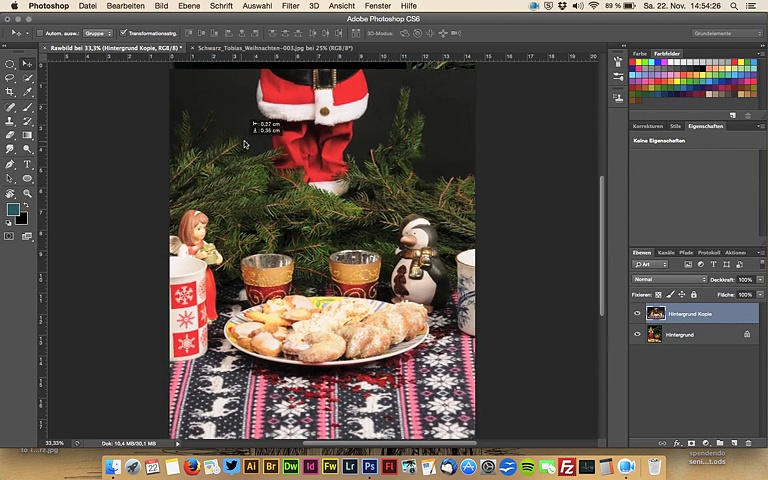
Task: Click the delete layer trash icon
Action: [748, 443]
